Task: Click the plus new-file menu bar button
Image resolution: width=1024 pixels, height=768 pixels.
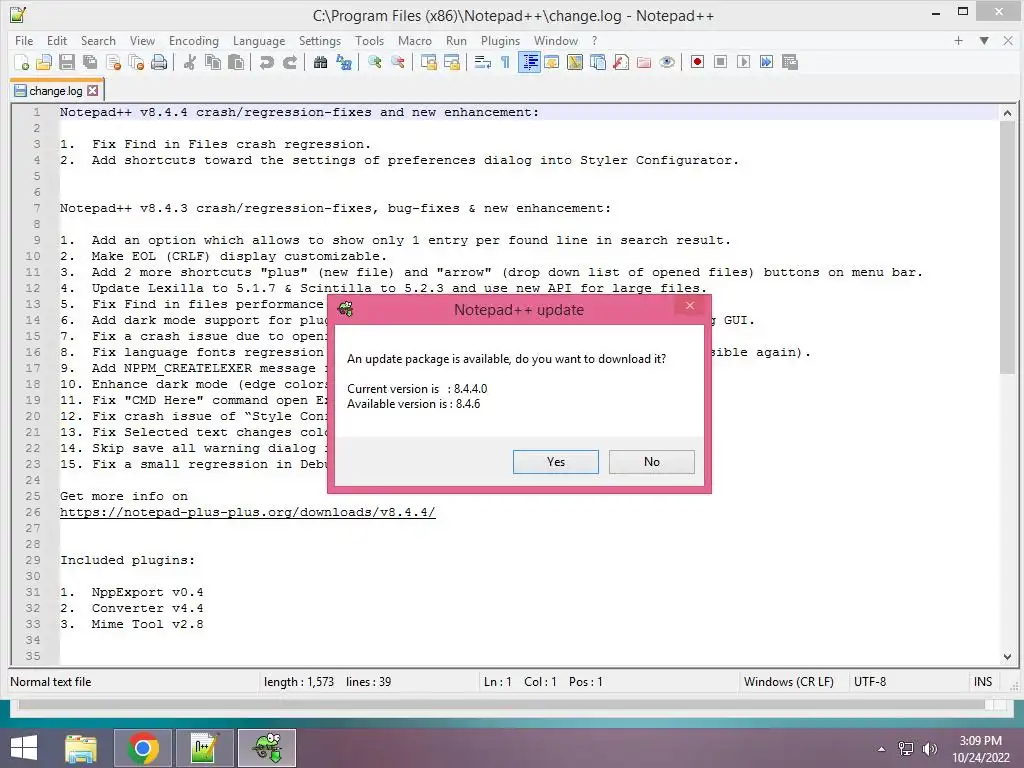Action: tap(958, 40)
